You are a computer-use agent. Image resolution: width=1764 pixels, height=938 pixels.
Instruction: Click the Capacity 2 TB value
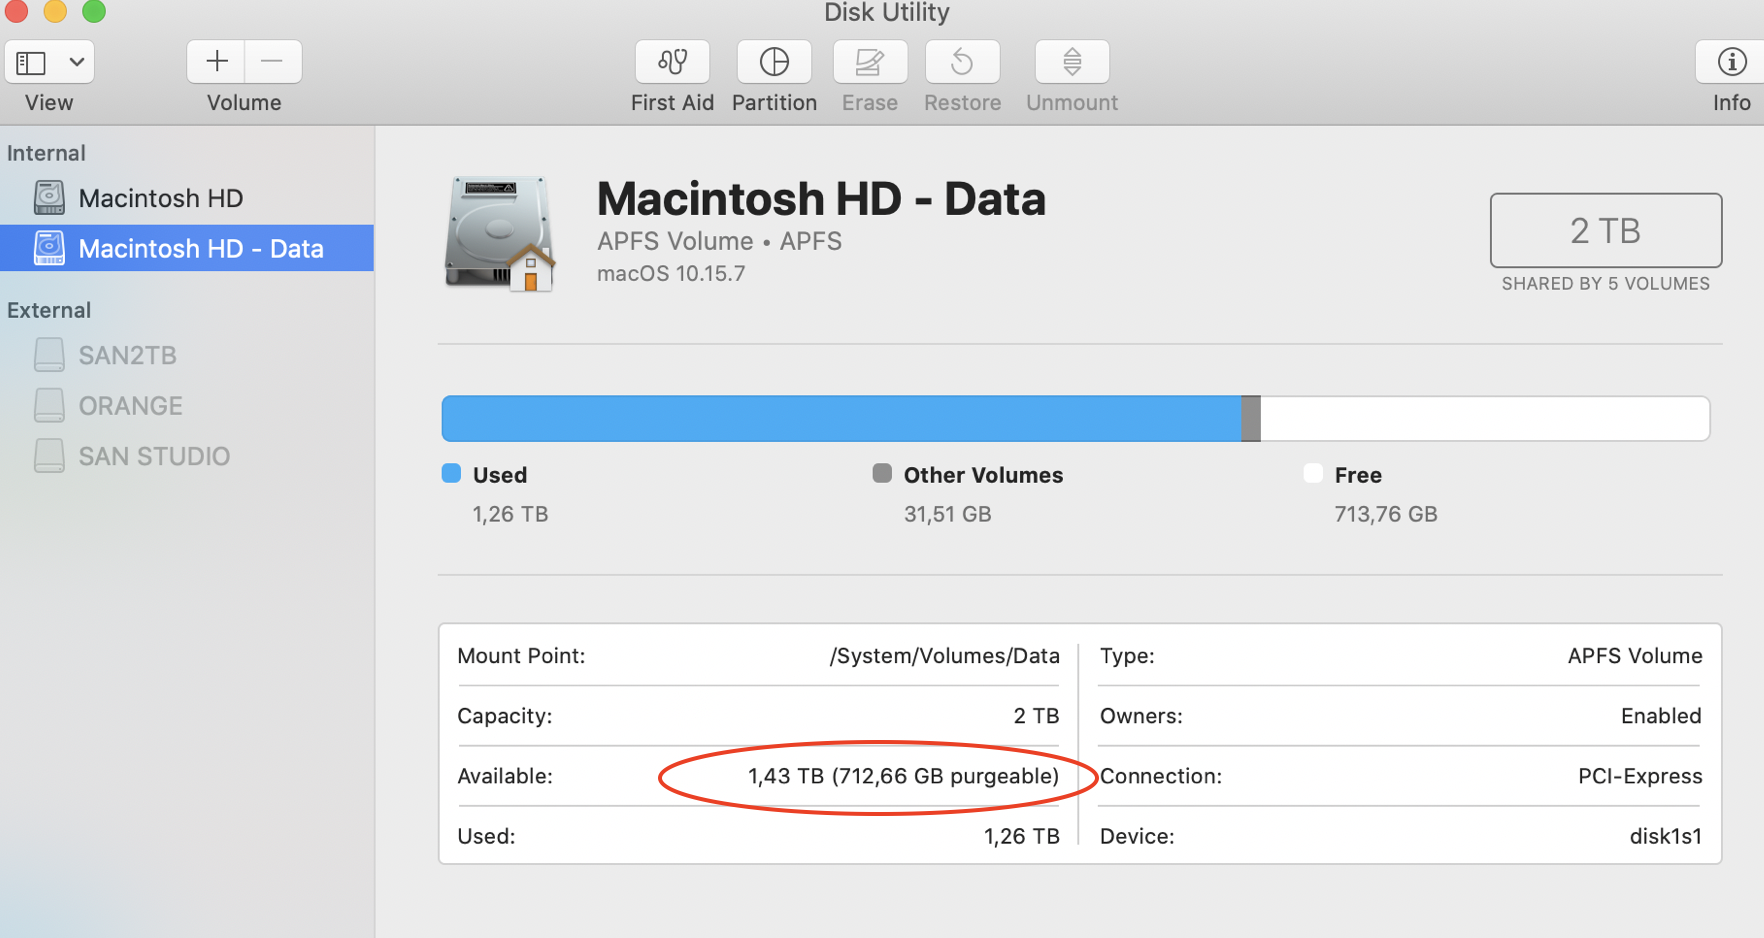pos(1036,716)
